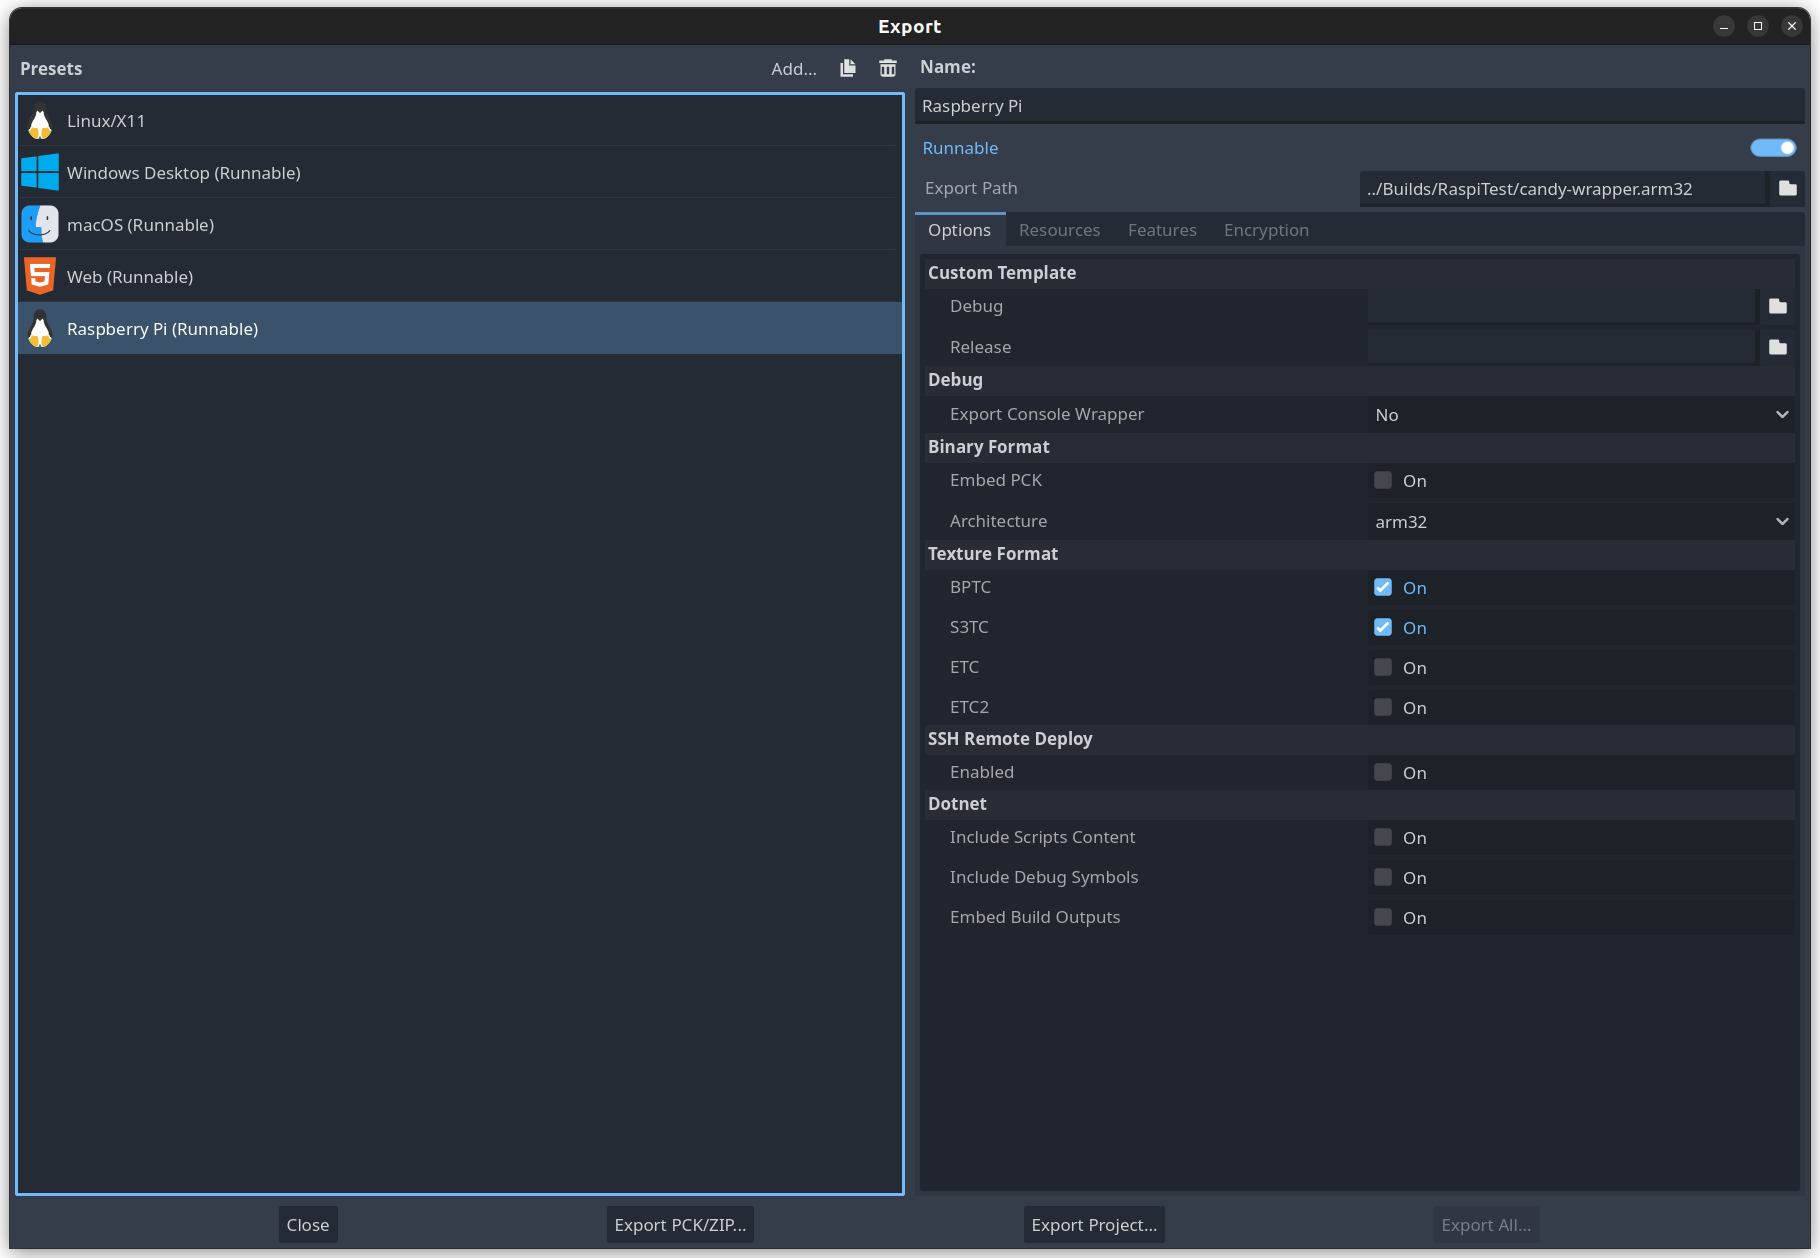1820x1258 pixels.
Task: Disable the BPTC texture format
Action: click(1382, 587)
